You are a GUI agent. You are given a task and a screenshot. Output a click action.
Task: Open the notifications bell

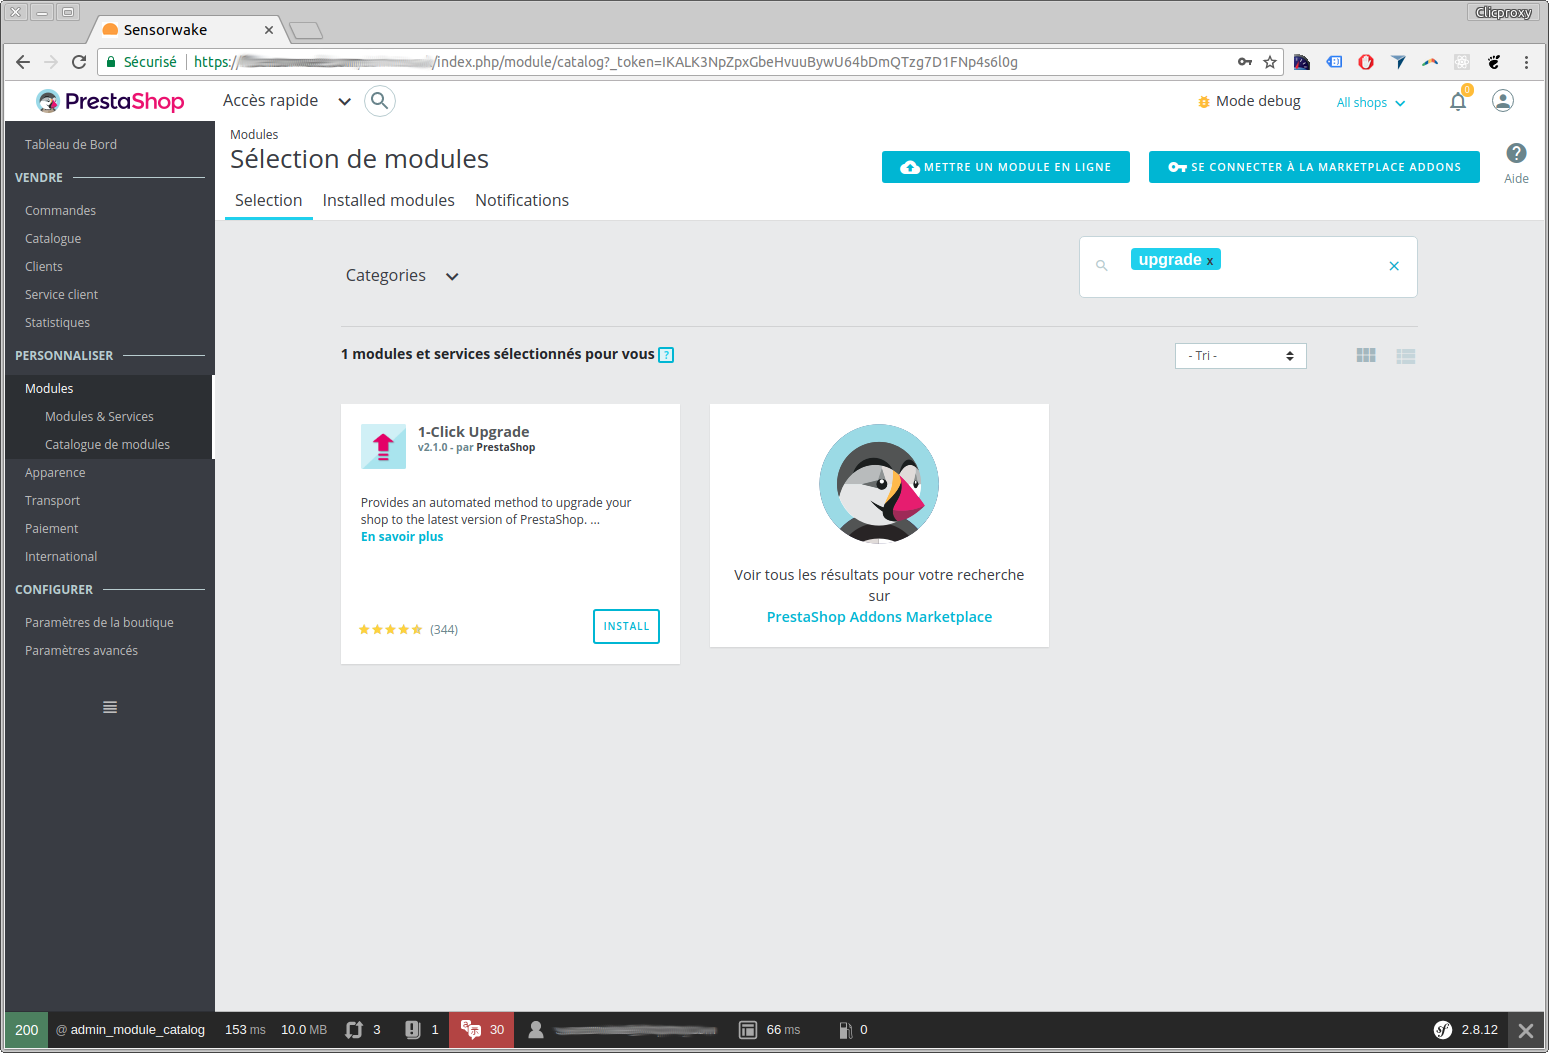[x=1458, y=101]
